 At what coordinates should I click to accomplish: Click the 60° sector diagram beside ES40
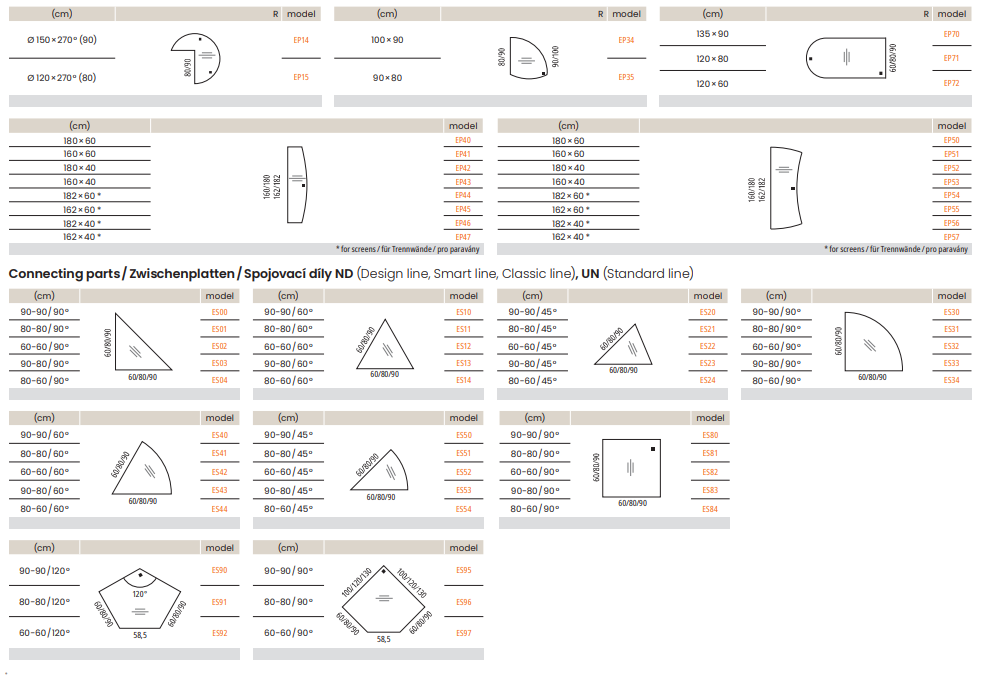click(142, 468)
